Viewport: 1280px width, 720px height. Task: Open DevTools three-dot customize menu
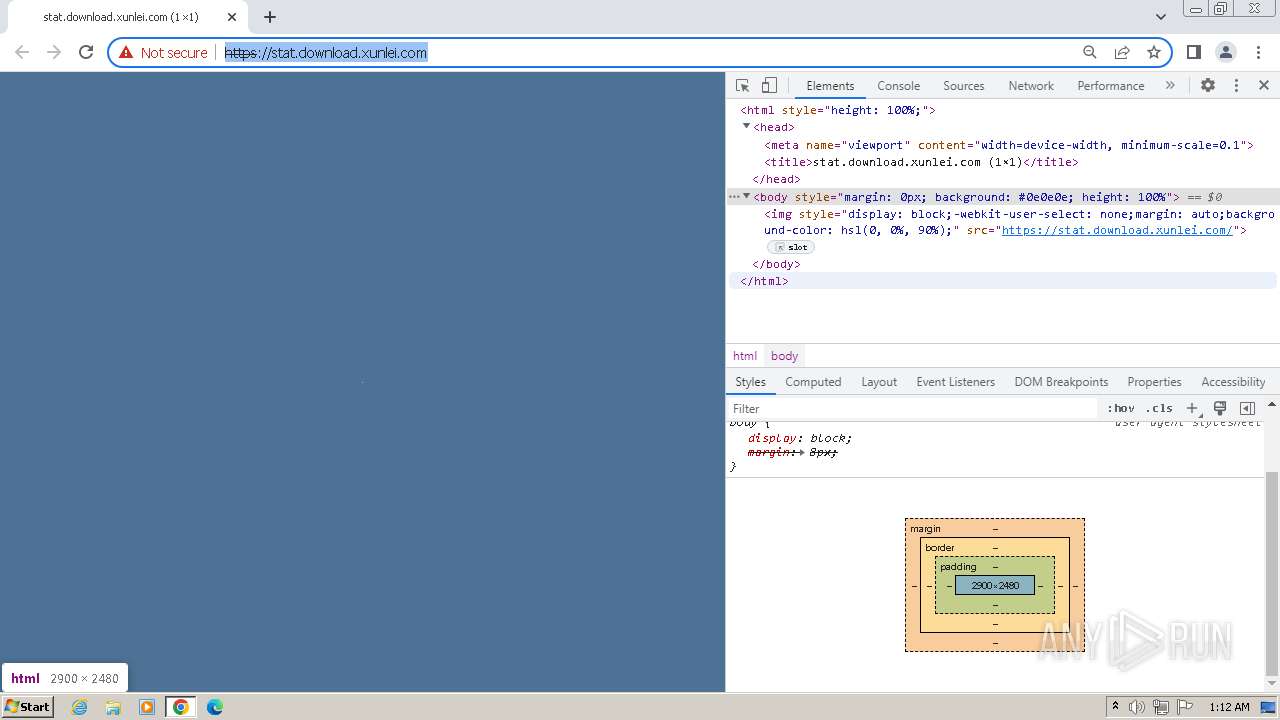coord(1236,86)
